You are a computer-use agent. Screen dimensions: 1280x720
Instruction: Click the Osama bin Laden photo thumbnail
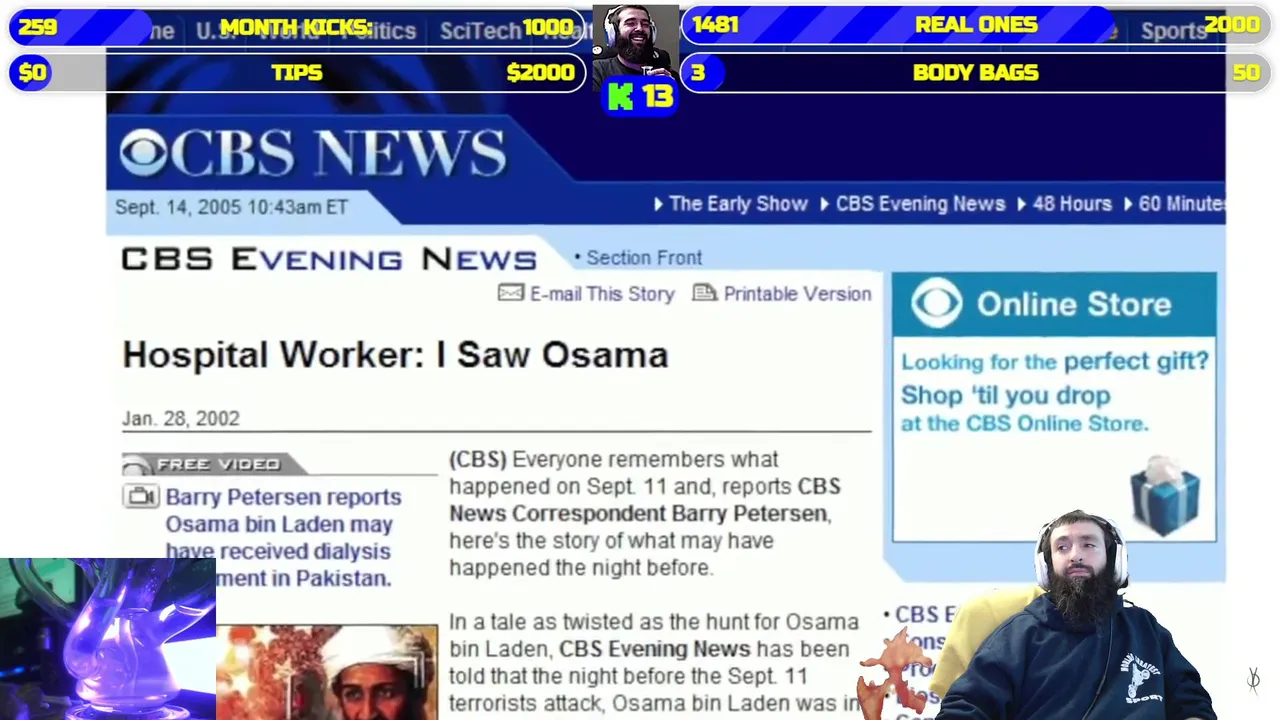tap(327, 672)
